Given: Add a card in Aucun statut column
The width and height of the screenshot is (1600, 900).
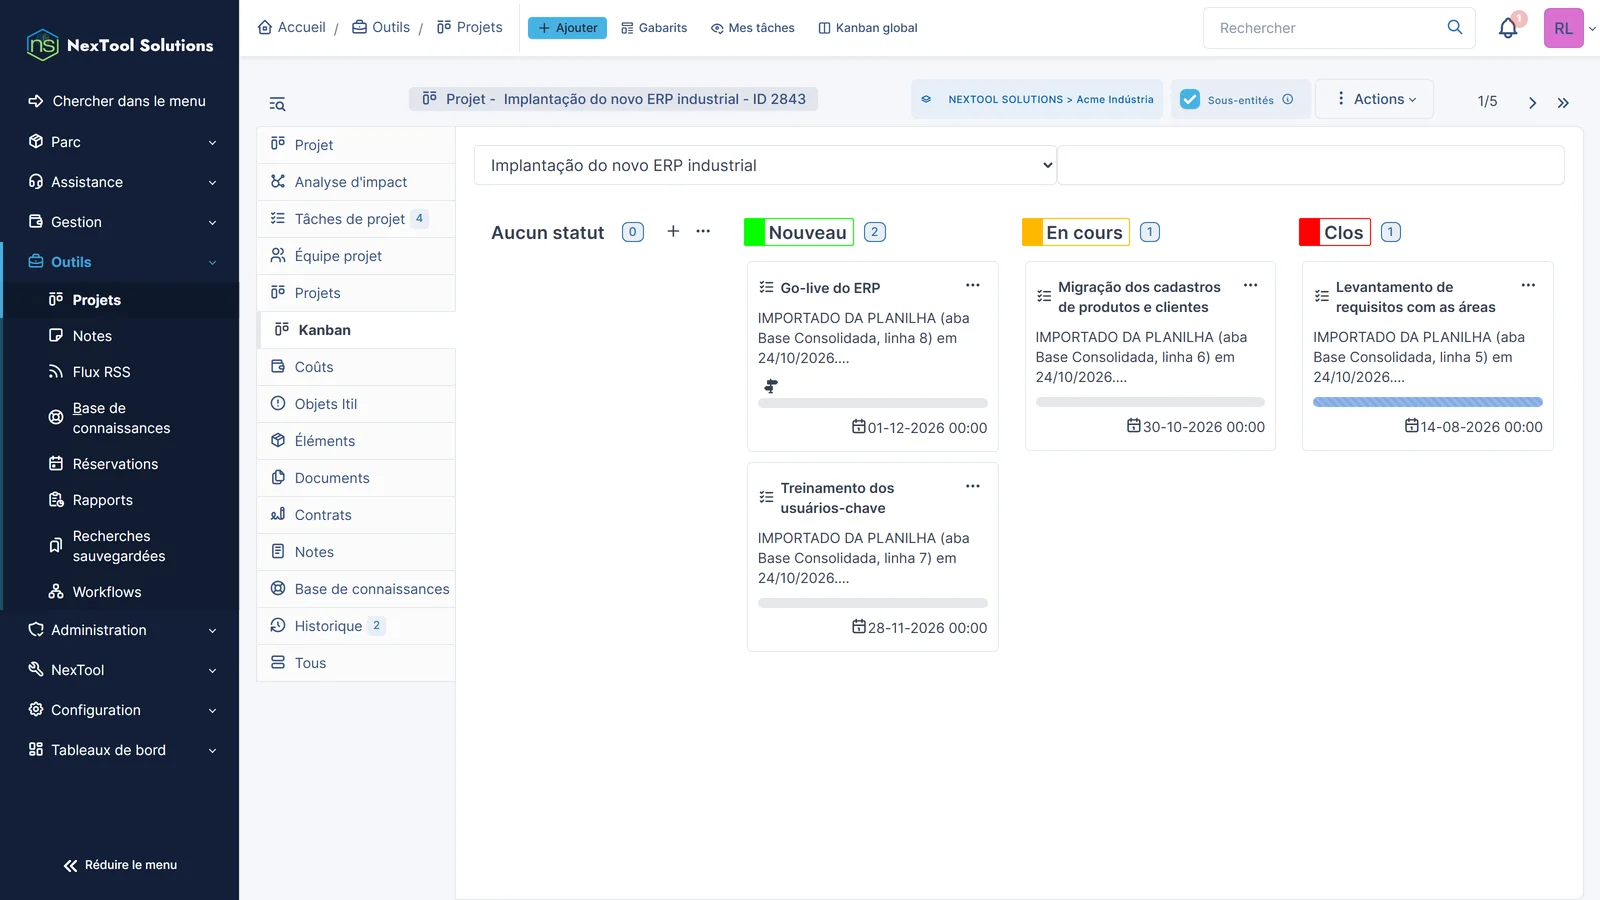Looking at the screenshot, I should click(673, 231).
